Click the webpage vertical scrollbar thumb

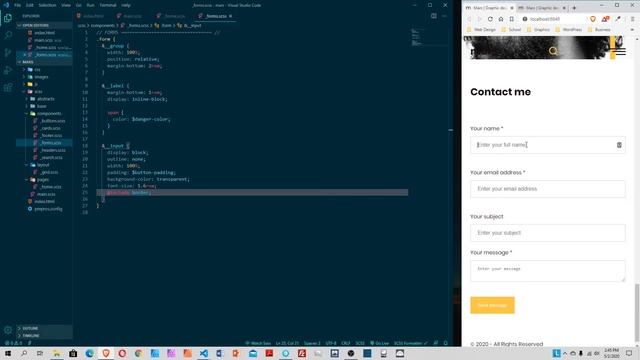[x=637, y=312]
